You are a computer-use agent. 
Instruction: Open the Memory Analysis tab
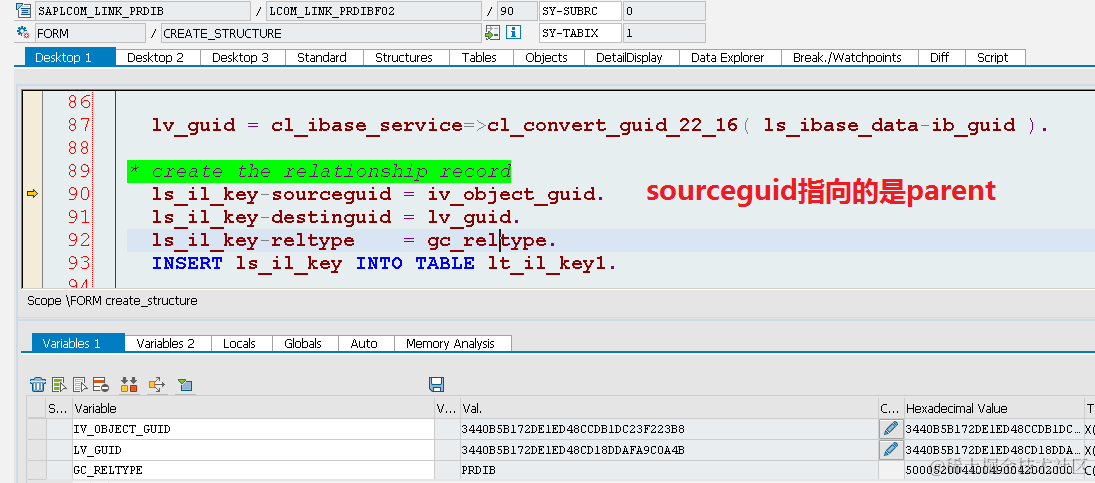(x=450, y=343)
